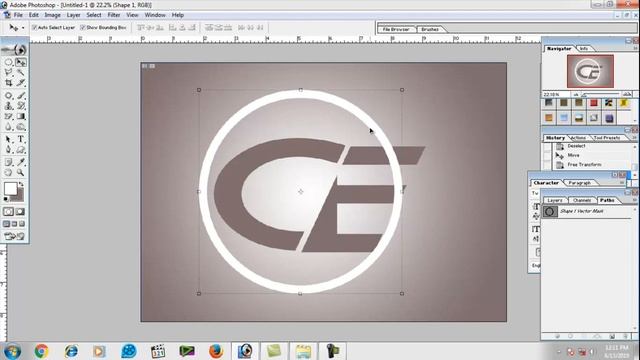Choose Full Screen Mode button

pyautogui.click(x=22, y=224)
